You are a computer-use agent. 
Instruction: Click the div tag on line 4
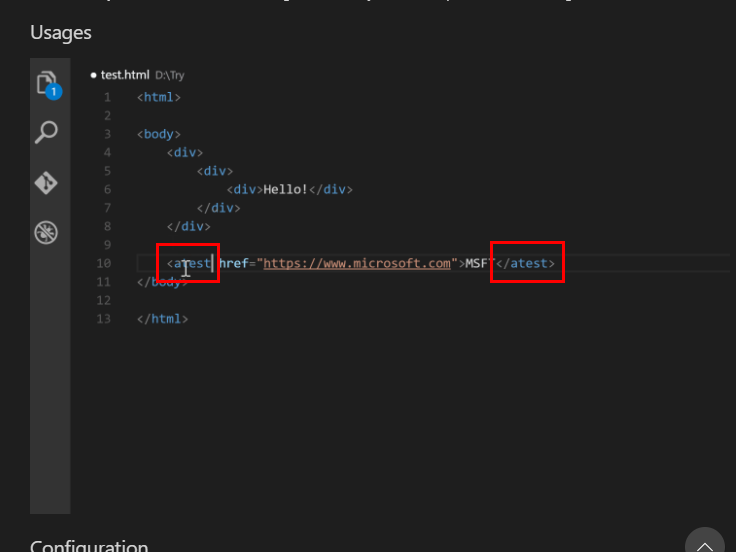click(185, 153)
